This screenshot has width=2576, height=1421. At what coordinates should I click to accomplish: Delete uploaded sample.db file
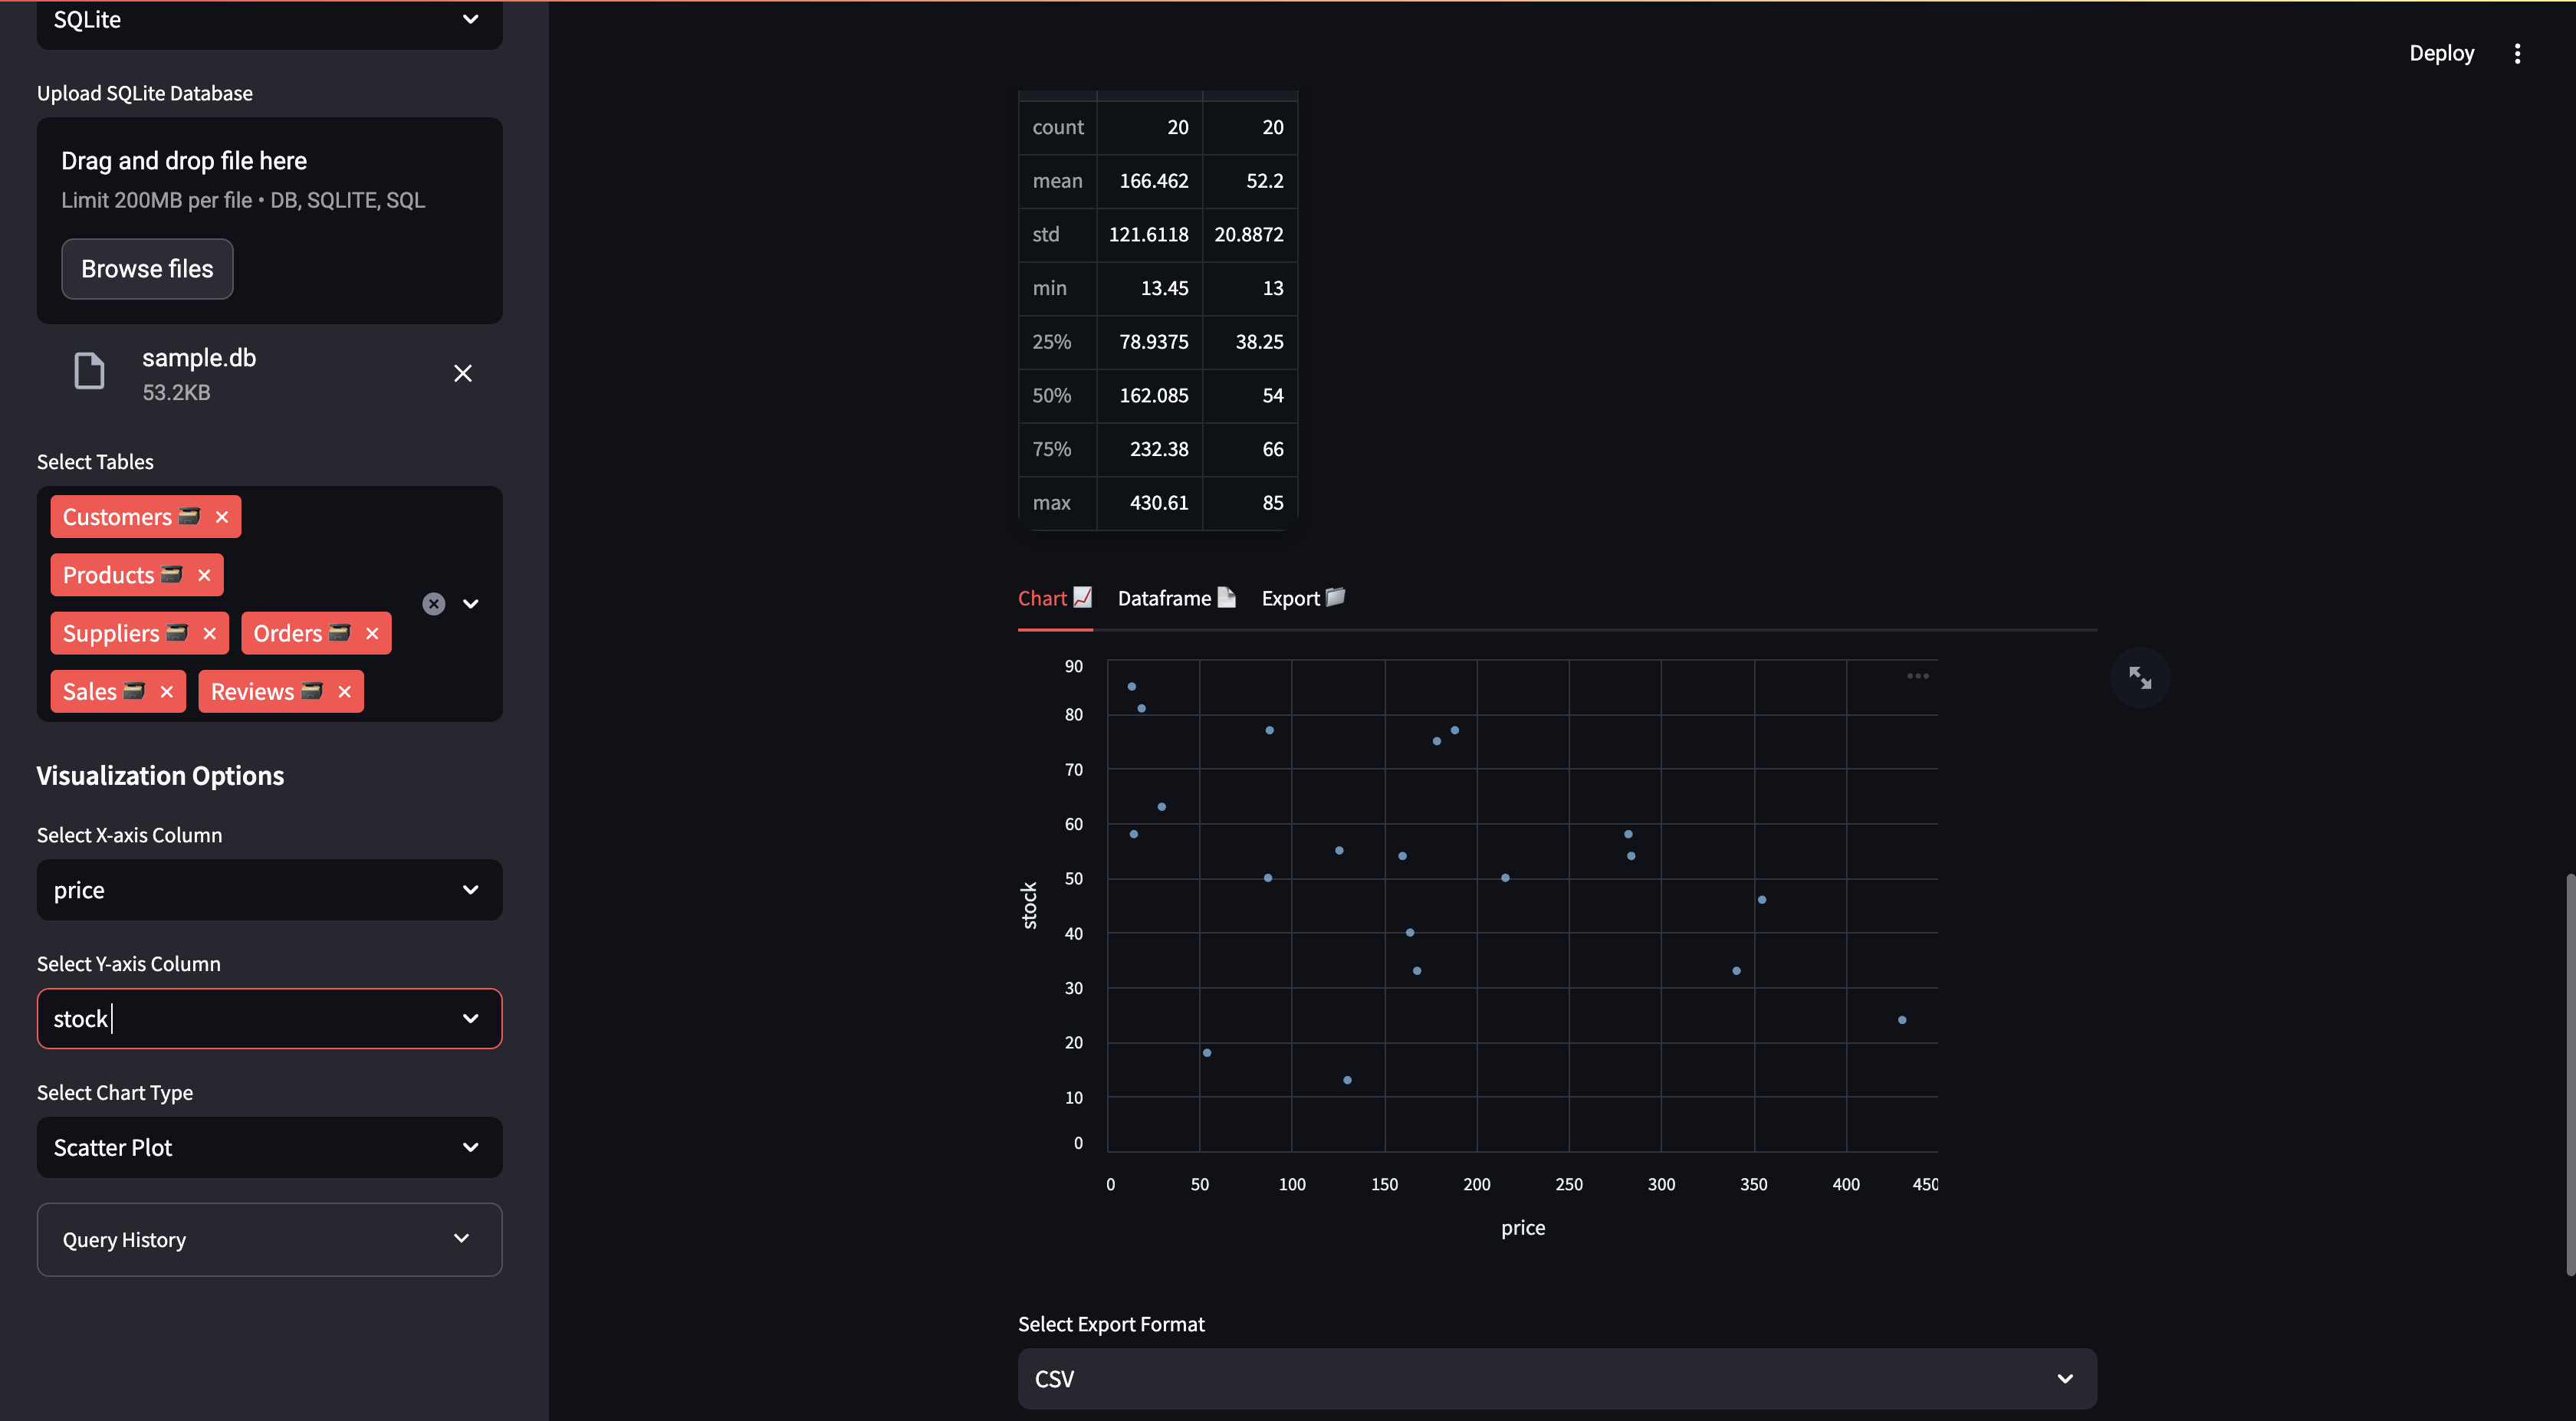(462, 373)
